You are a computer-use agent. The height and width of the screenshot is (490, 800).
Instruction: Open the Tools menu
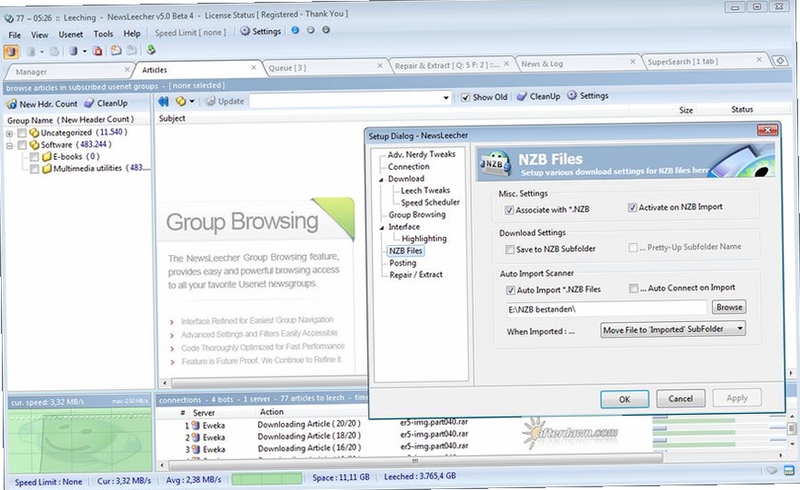click(x=103, y=34)
